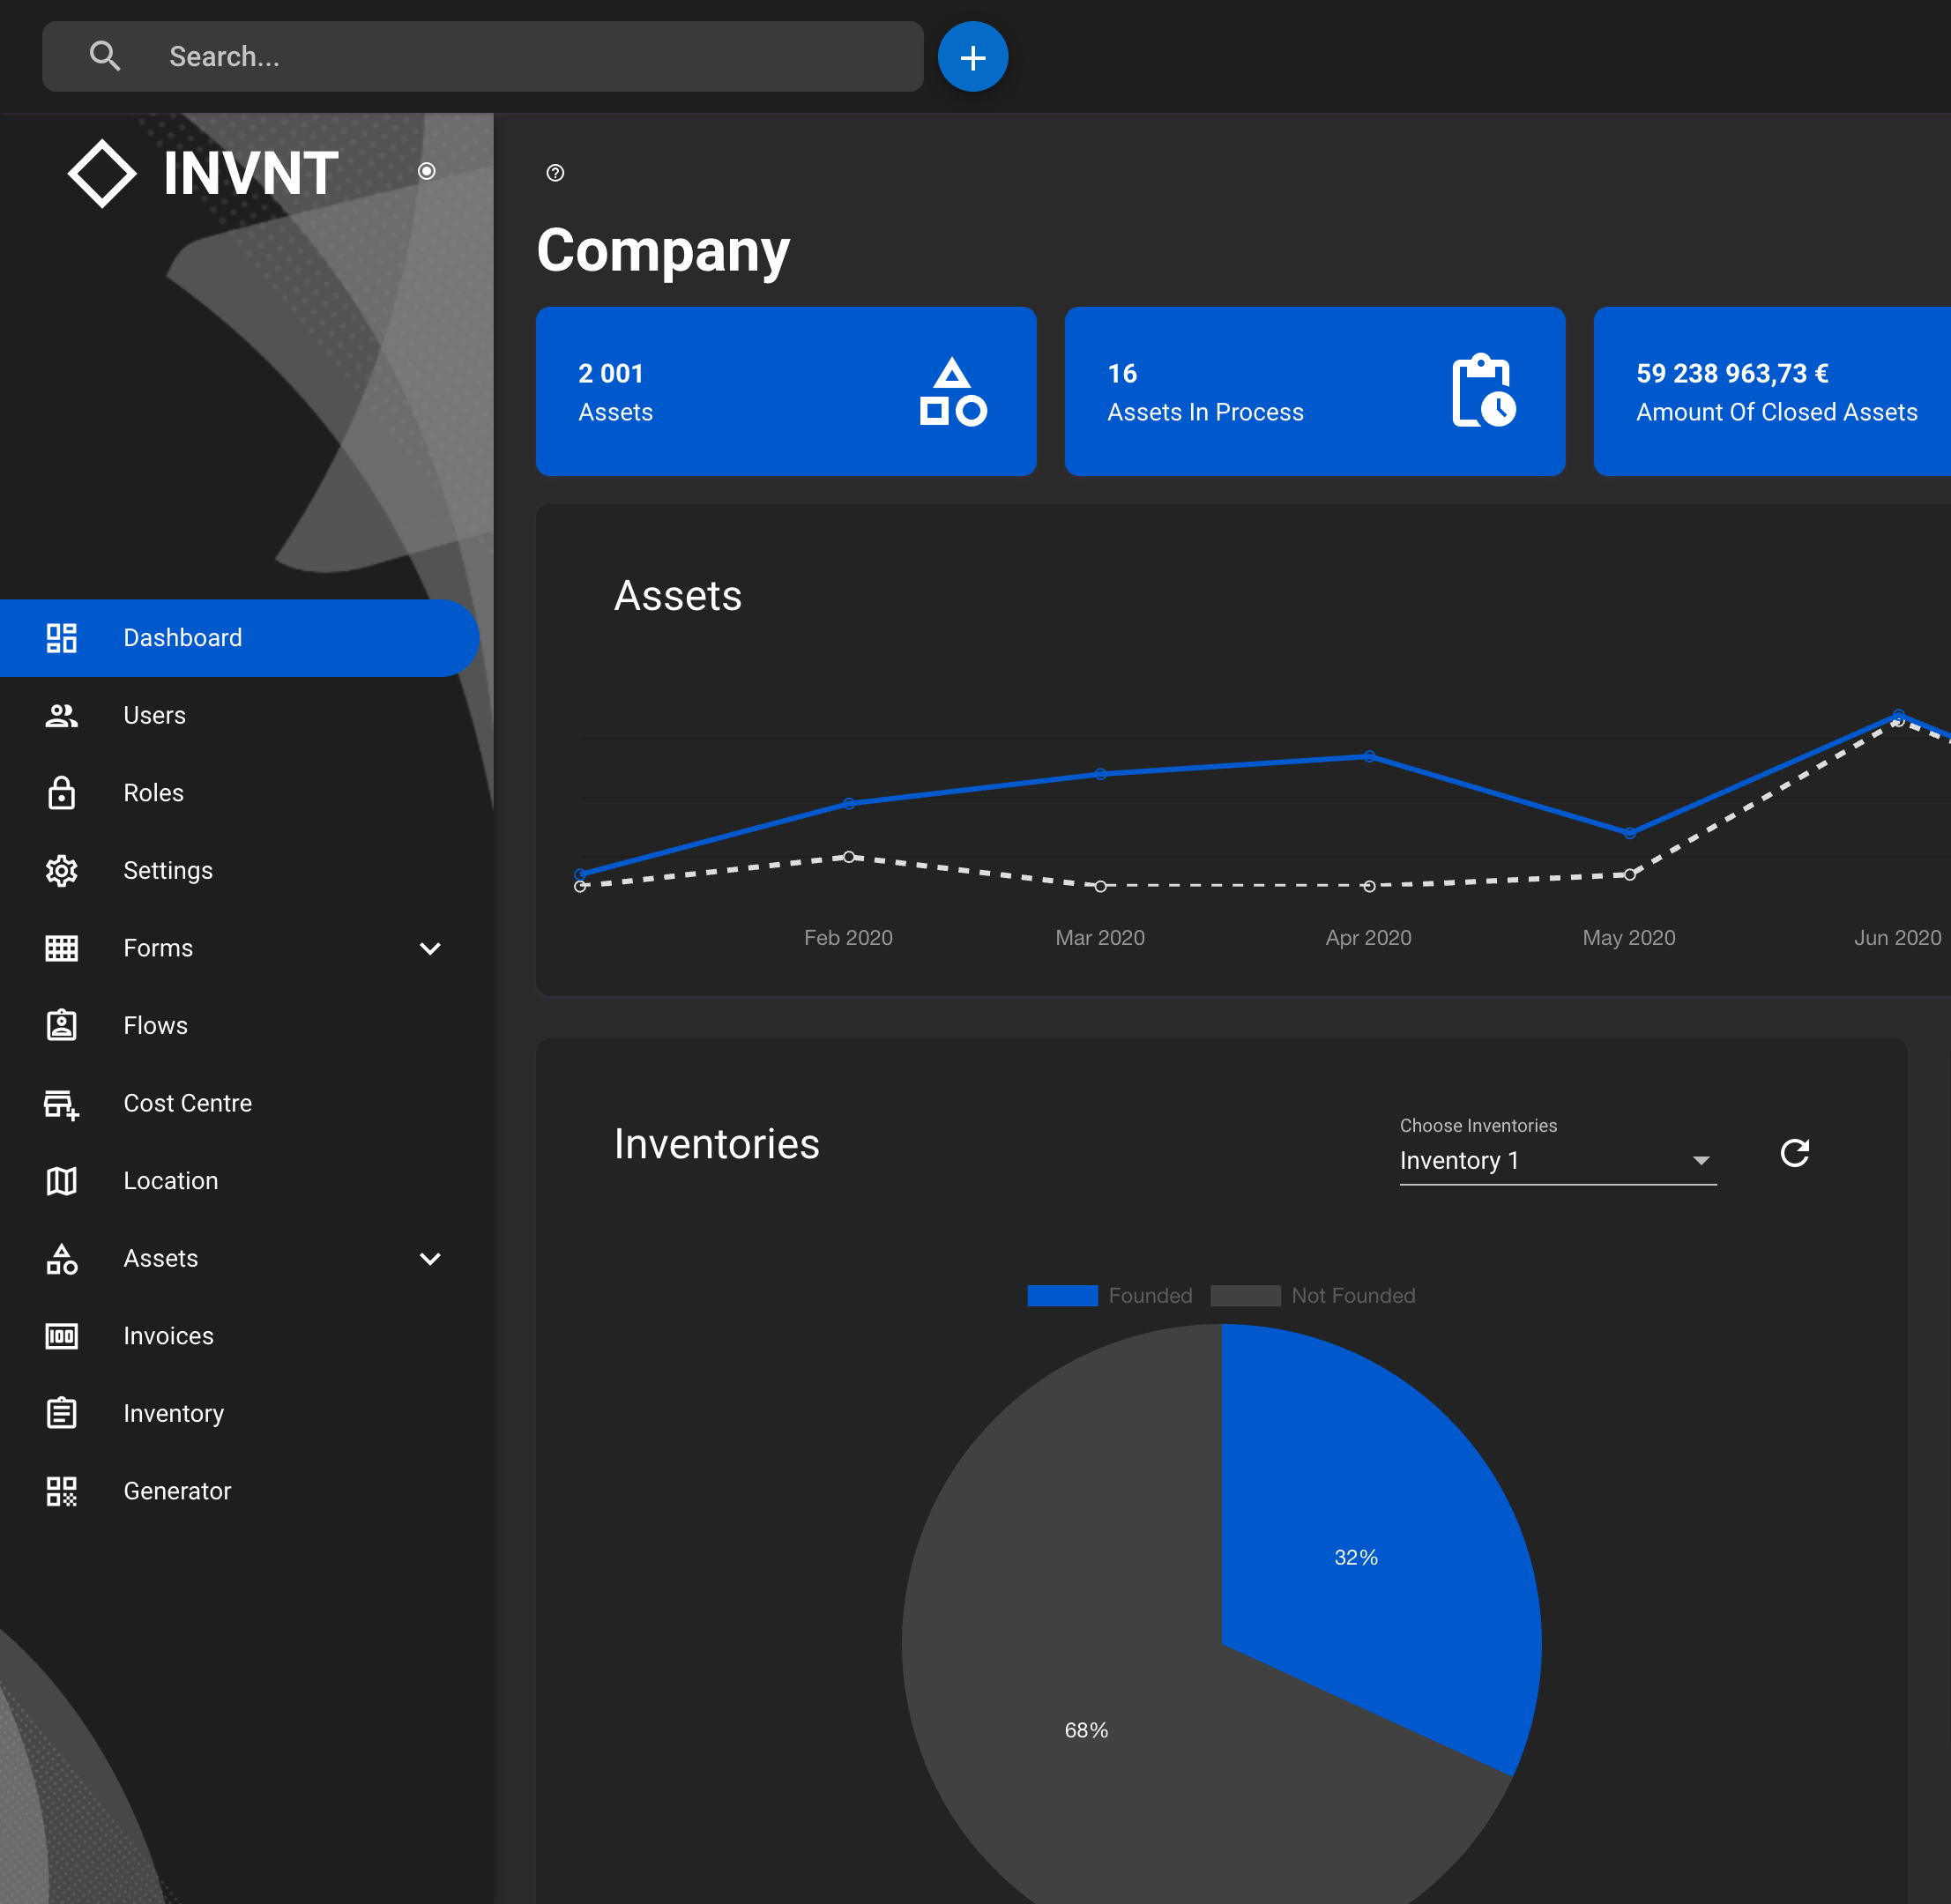Click the INVNT logo
Screen dimensions: 1951x1904
pos(203,173)
